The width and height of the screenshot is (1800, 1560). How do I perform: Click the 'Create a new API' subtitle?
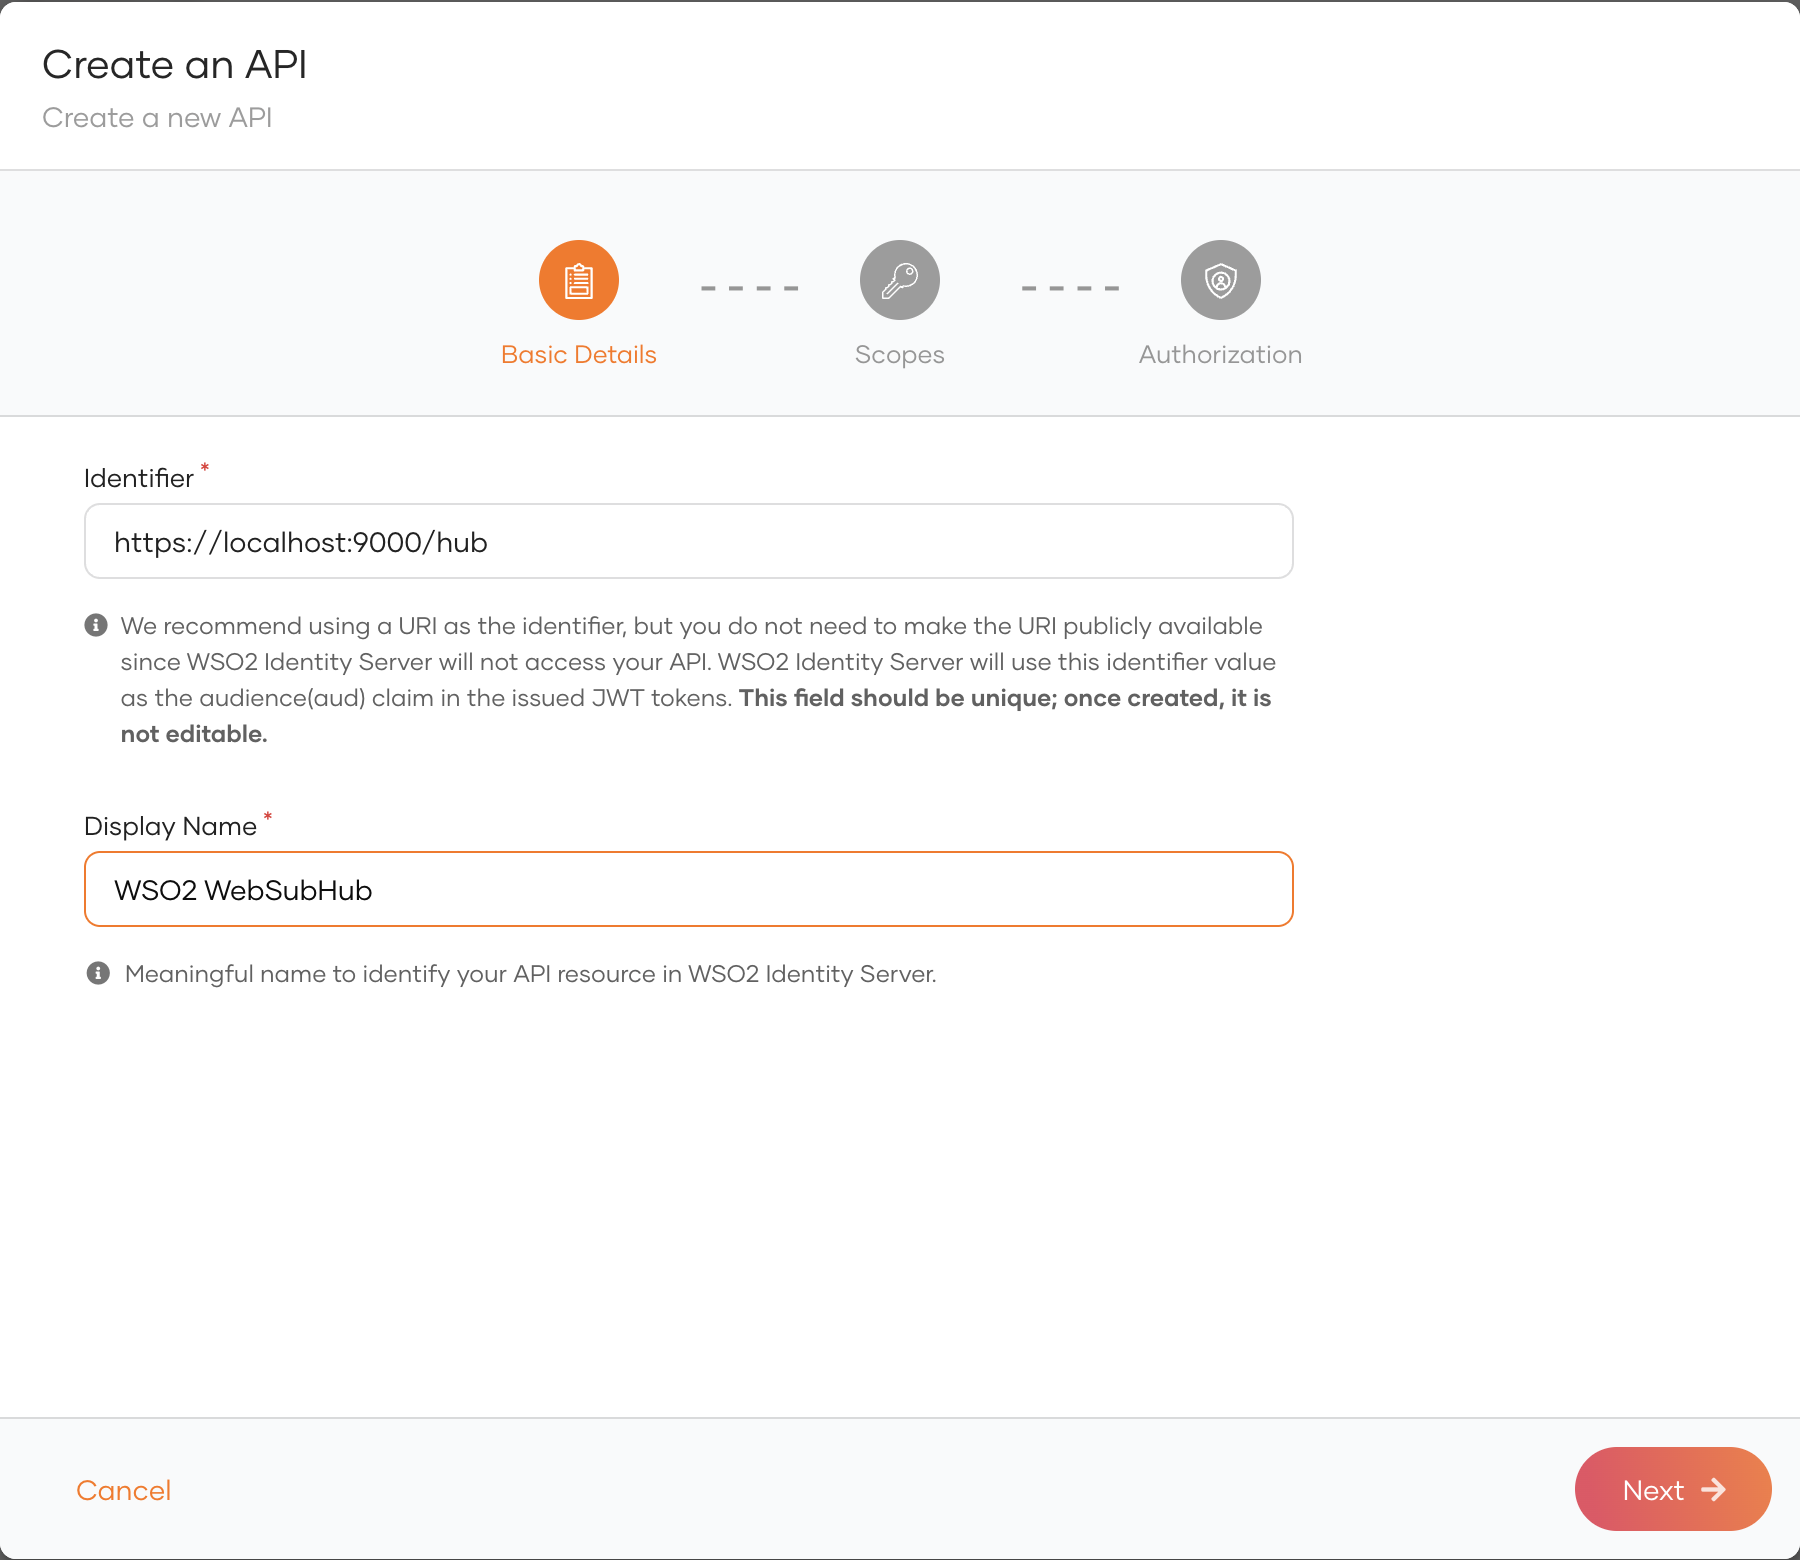(x=157, y=118)
